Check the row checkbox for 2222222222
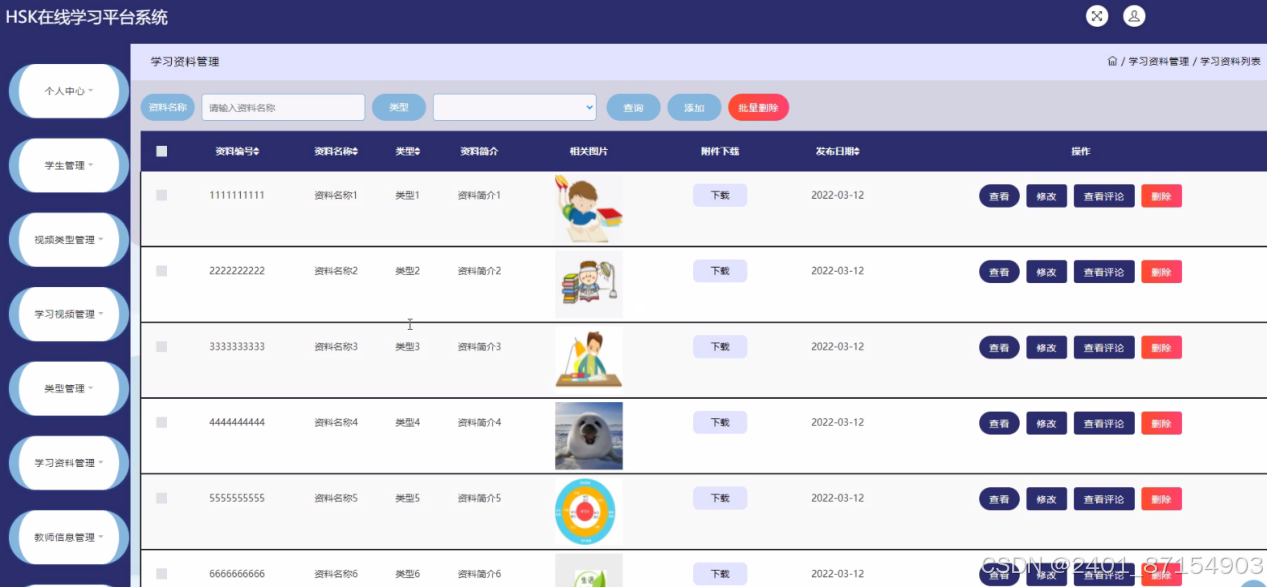Image resolution: width=1267 pixels, height=587 pixels. pyautogui.click(x=162, y=271)
